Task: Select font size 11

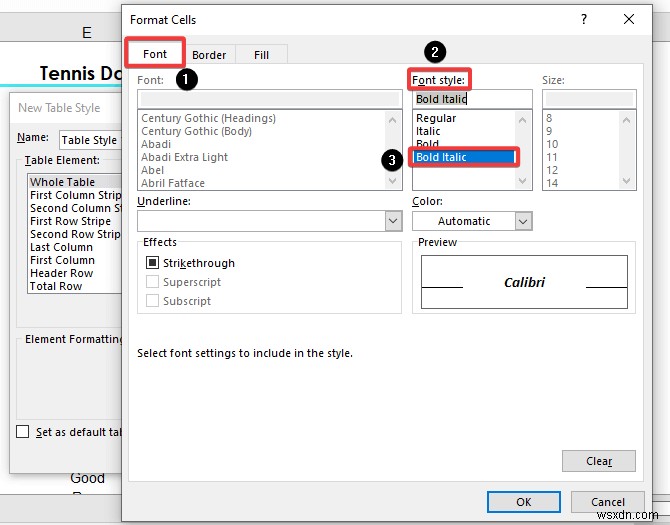Action: 552,157
